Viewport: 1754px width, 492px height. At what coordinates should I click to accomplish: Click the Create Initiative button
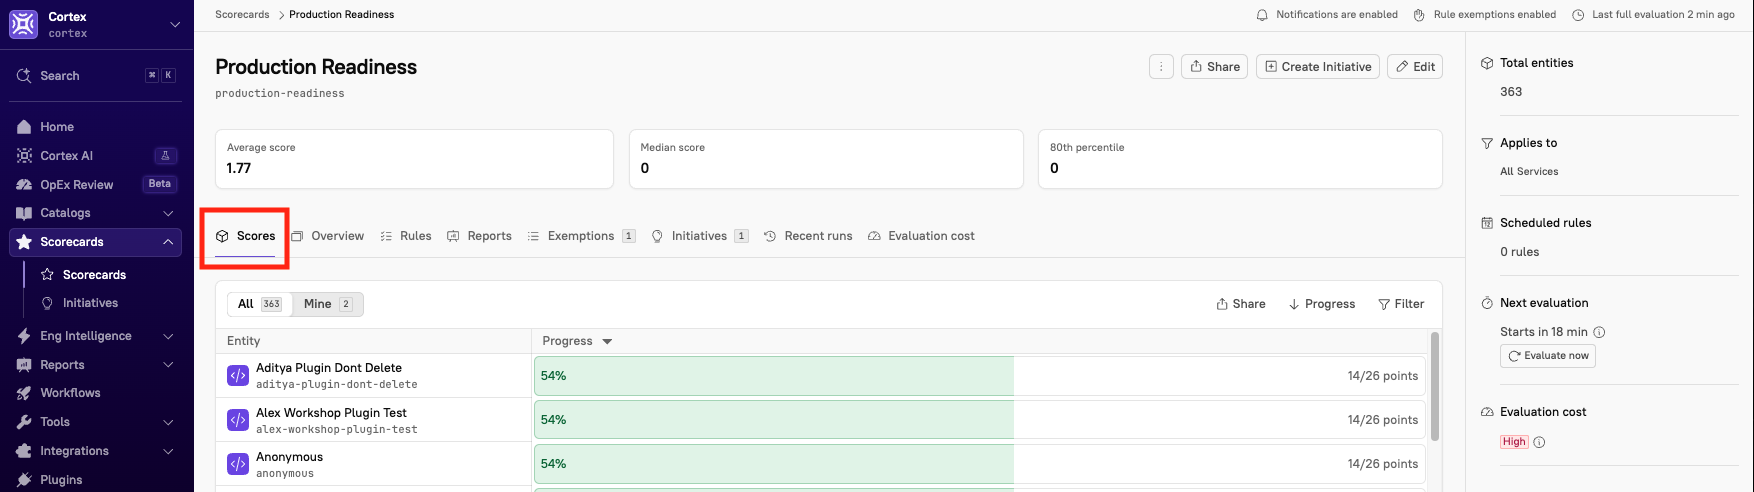[1318, 67]
